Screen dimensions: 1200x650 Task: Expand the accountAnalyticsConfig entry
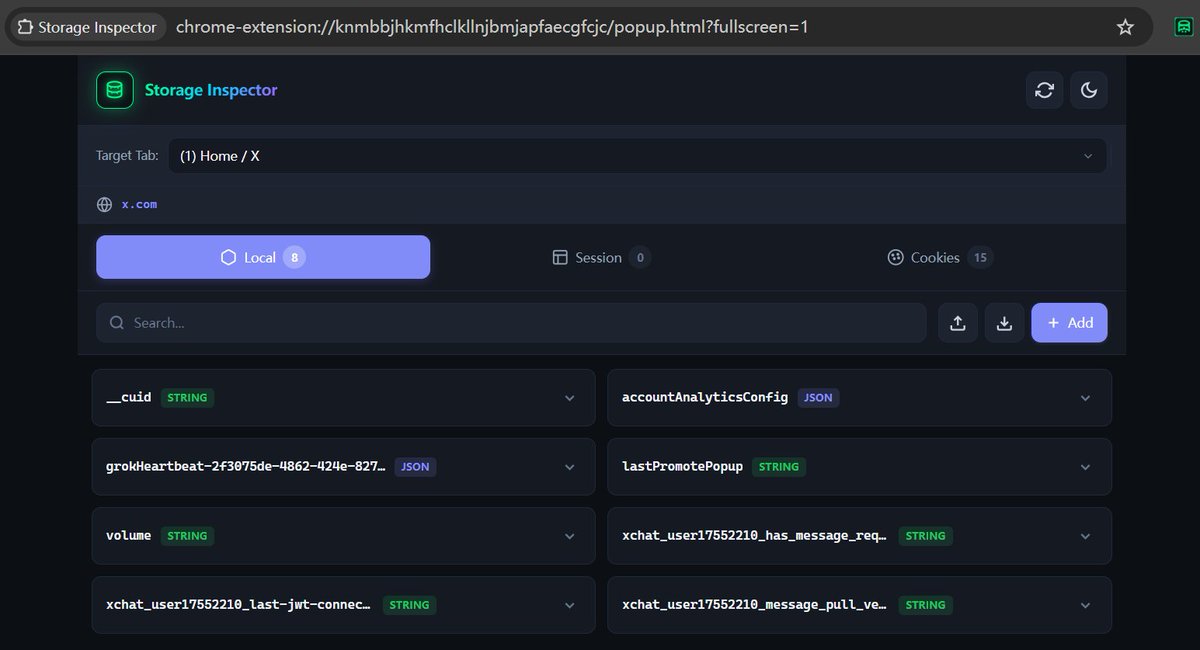[x=1085, y=398]
